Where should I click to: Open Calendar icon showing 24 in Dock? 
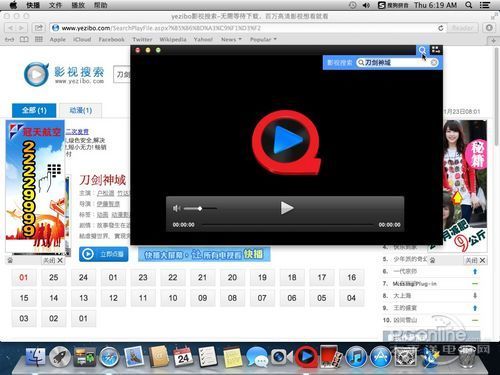click(183, 357)
